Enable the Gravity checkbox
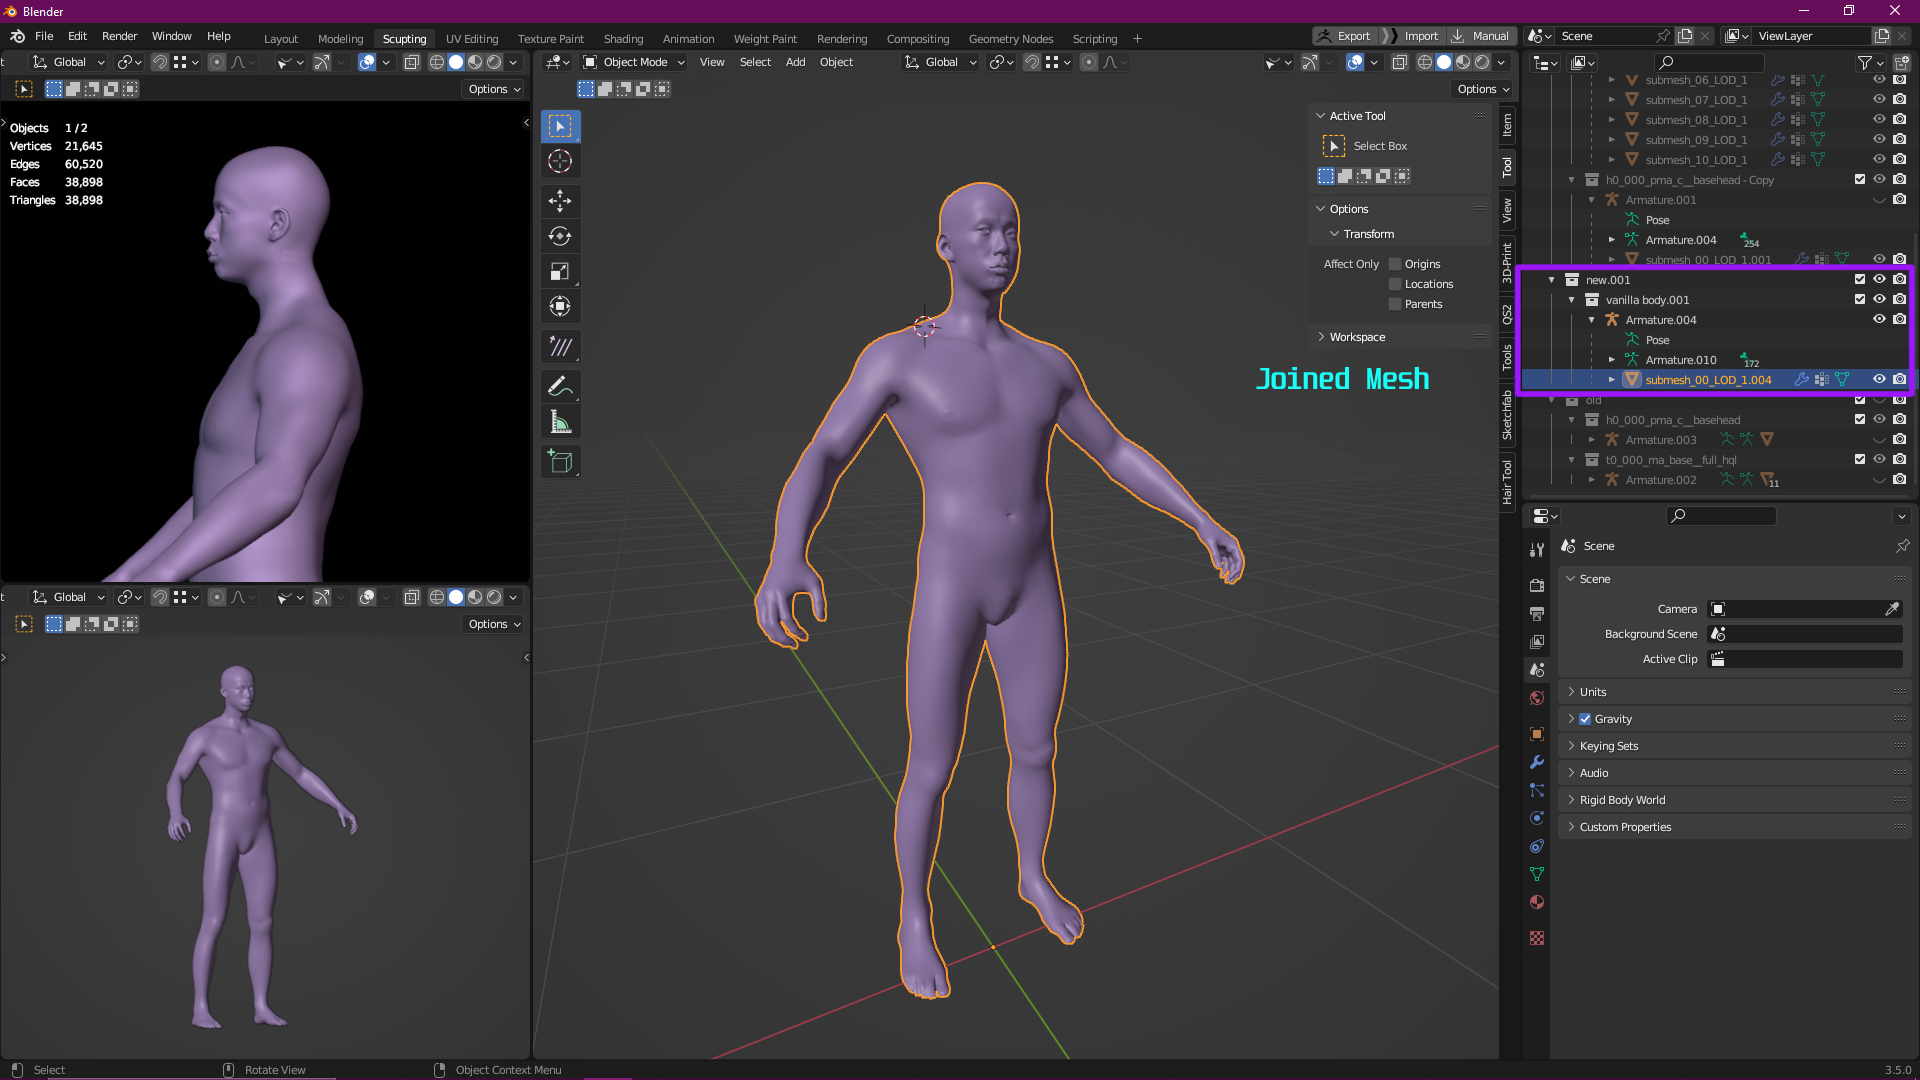 (1585, 719)
